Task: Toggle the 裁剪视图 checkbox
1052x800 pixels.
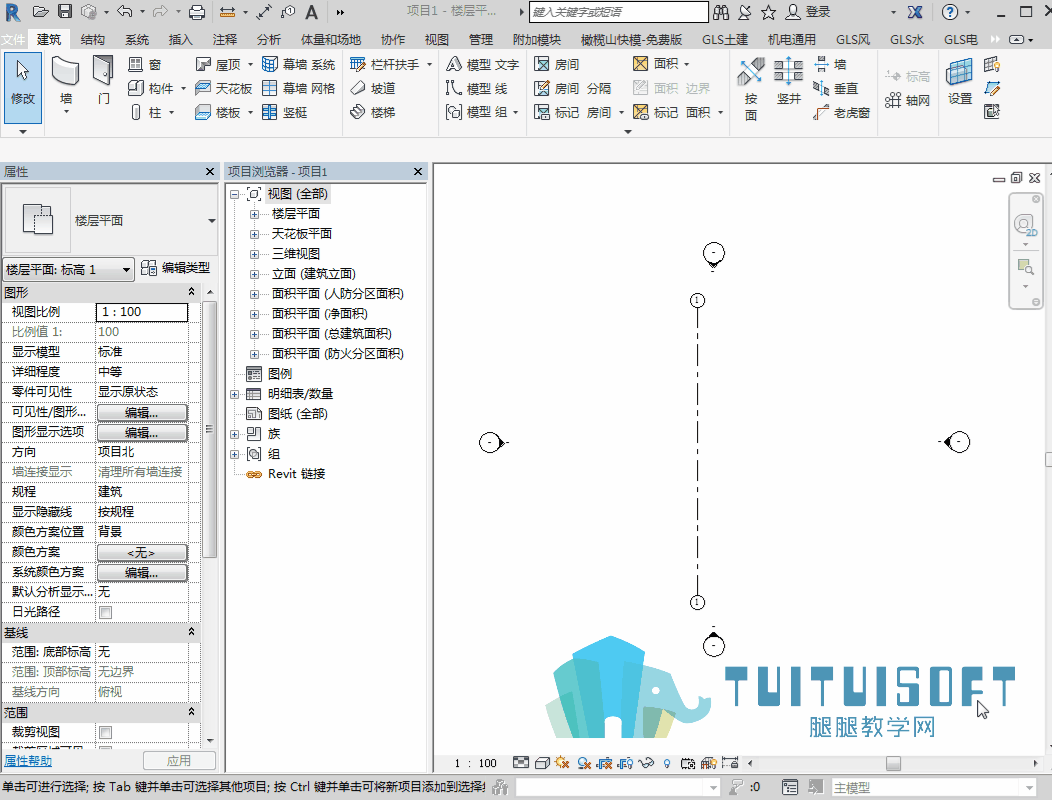Action: pyautogui.click(x=105, y=732)
